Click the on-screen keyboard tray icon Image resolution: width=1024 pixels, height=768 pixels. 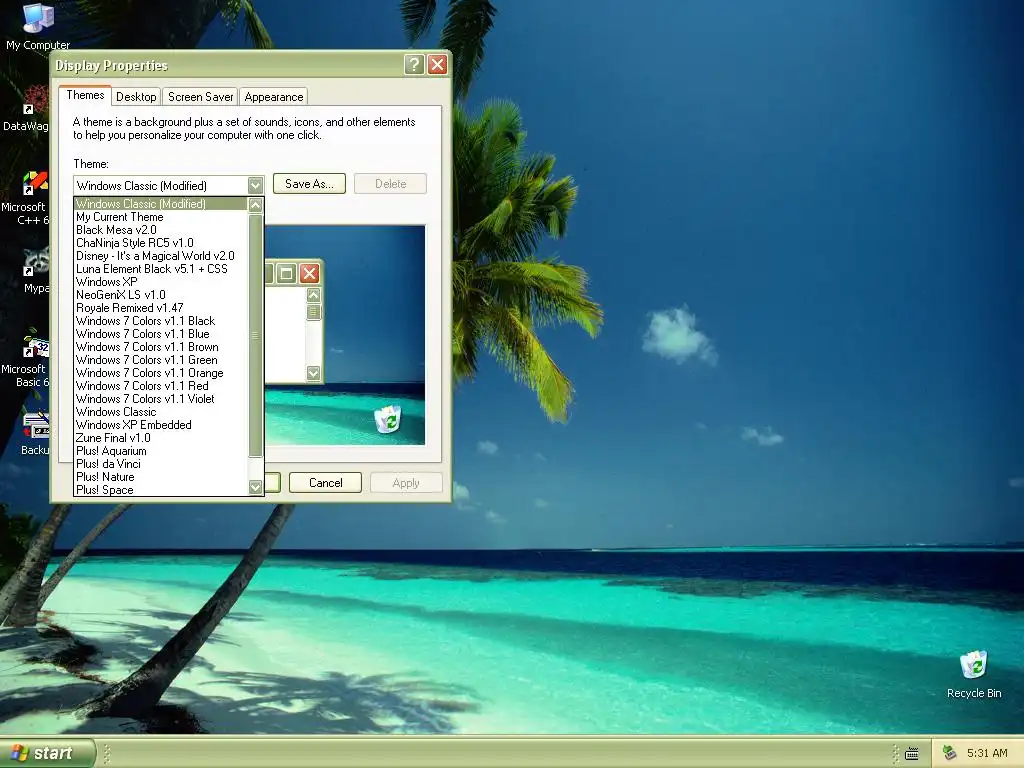coord(912,754)
